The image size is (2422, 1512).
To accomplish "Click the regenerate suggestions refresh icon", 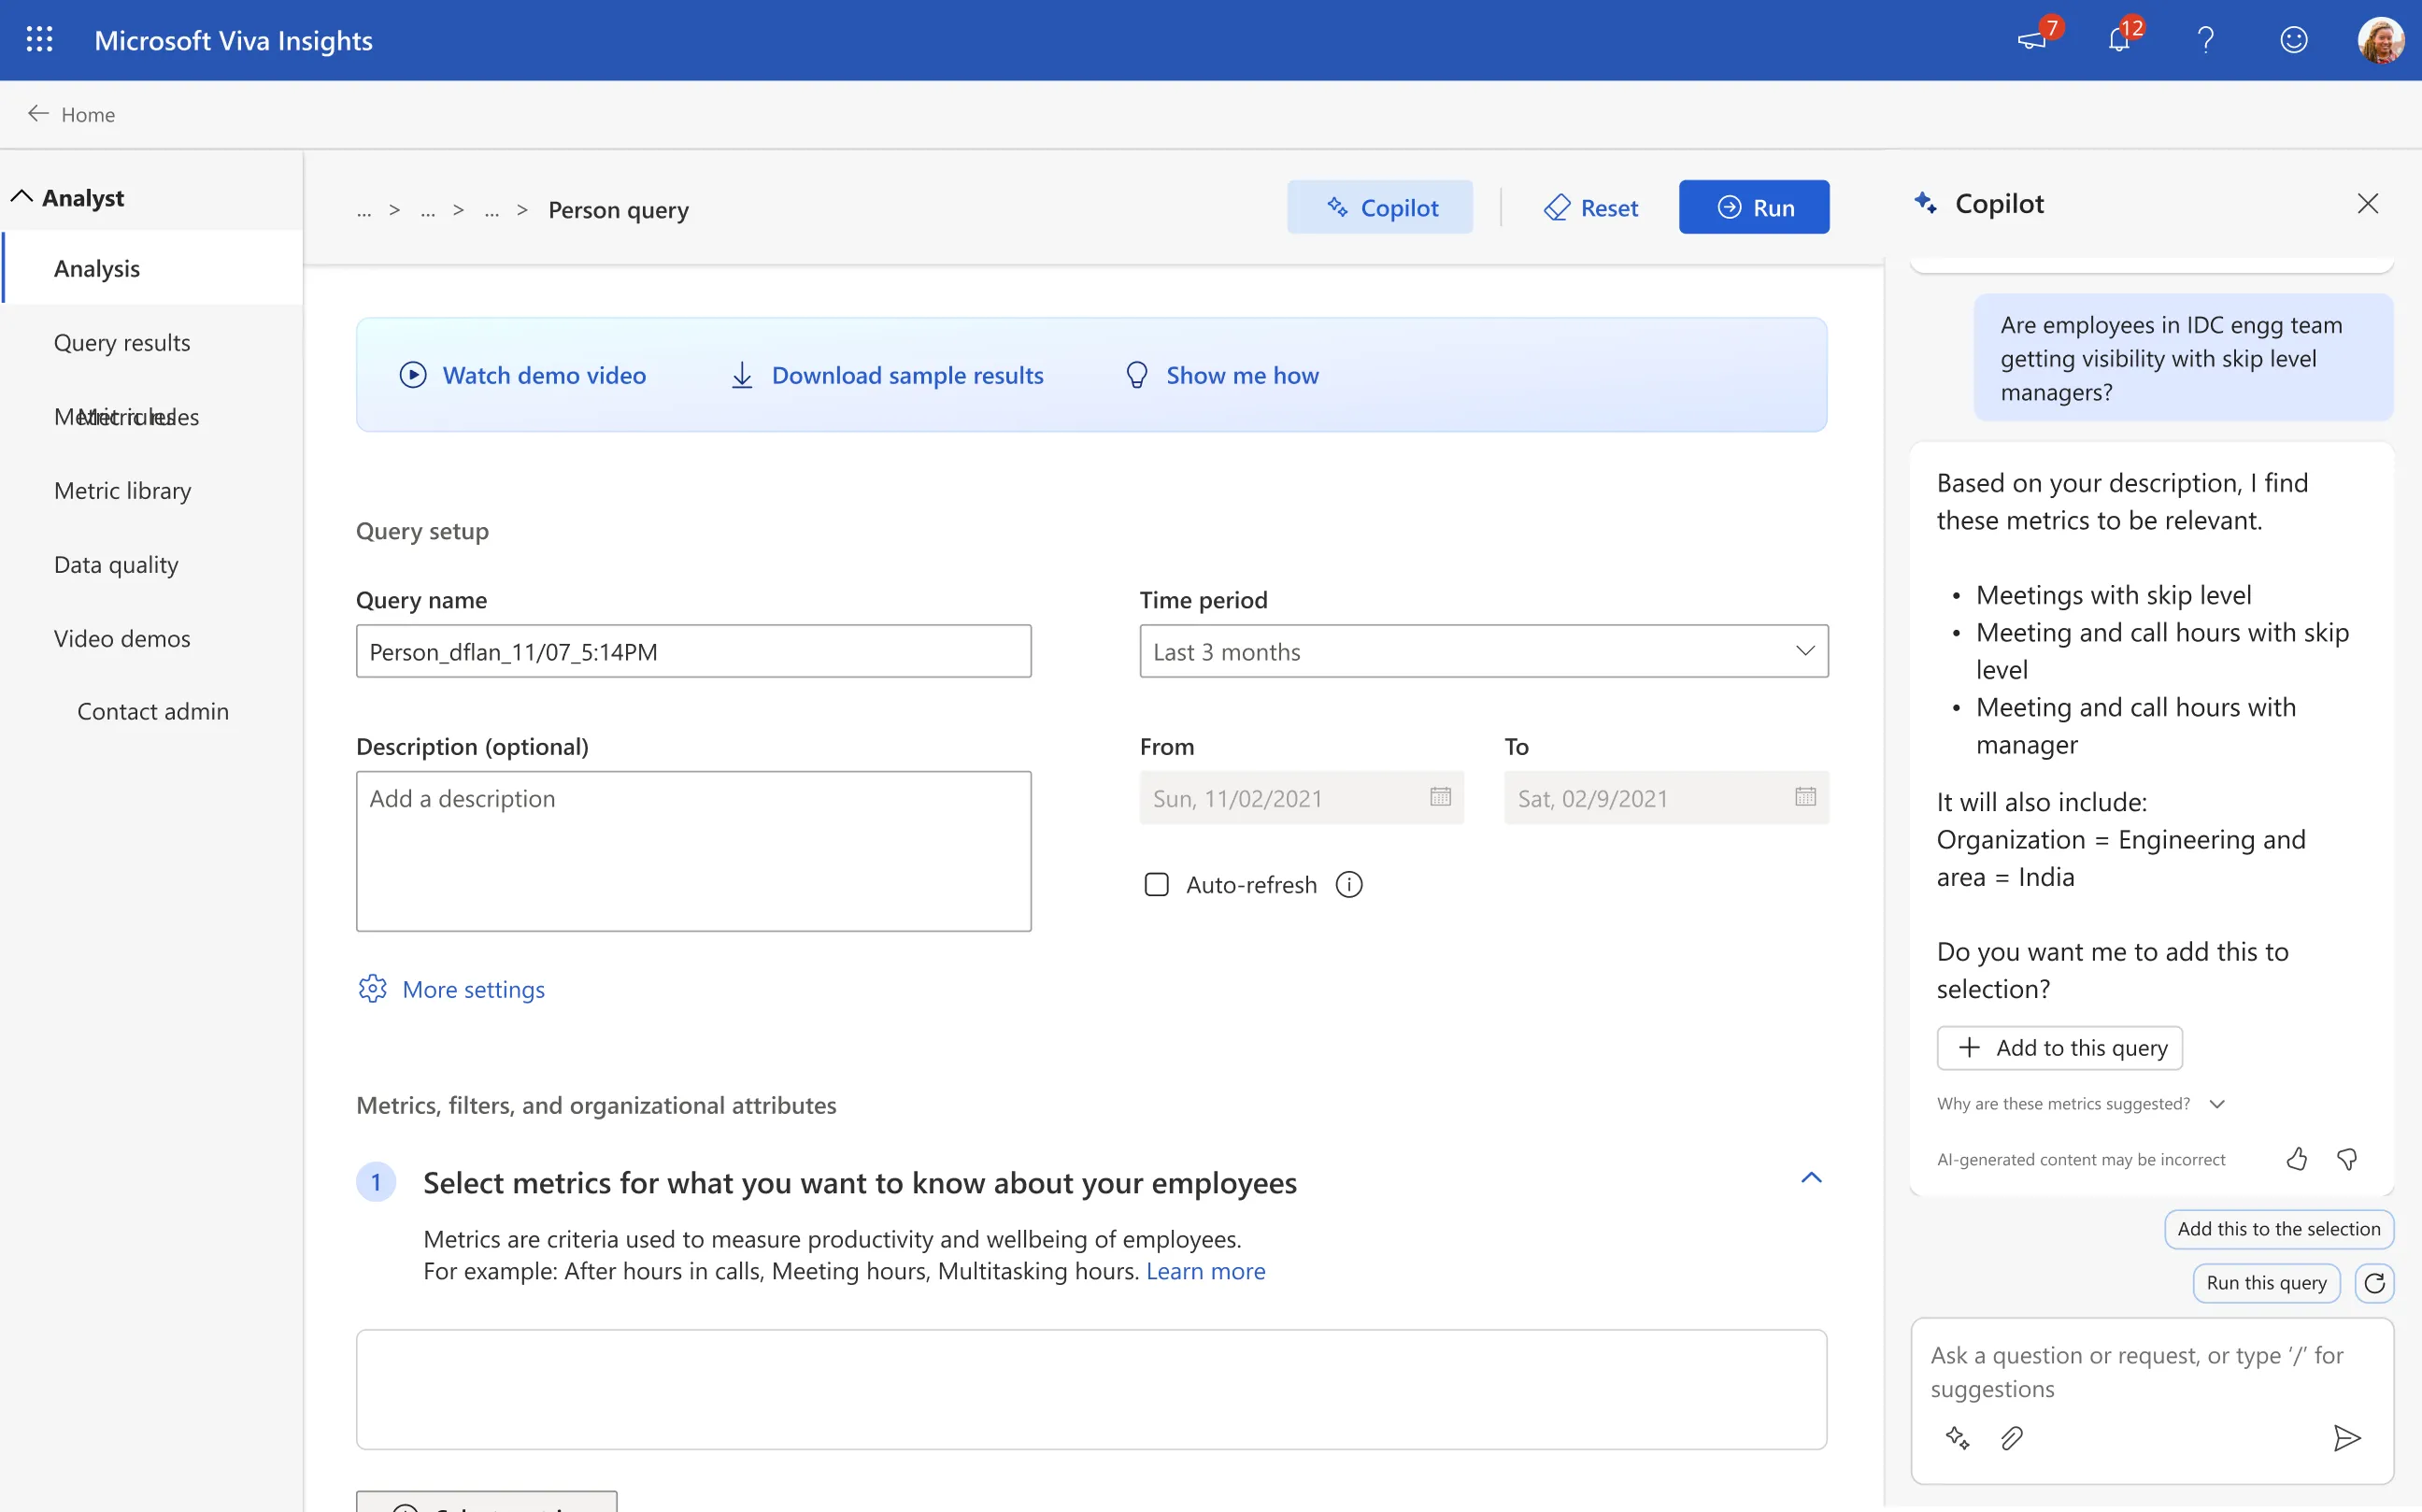I will (x=2374, y=1283).
